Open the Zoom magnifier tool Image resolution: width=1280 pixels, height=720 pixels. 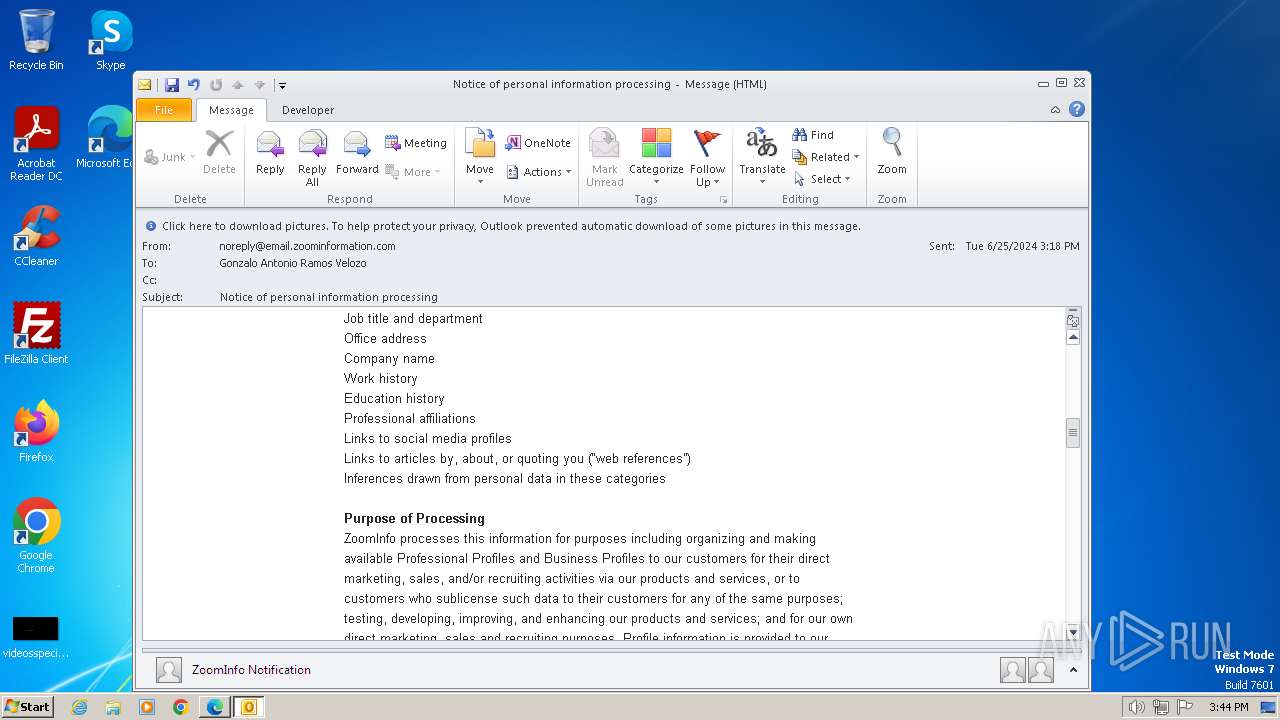pos(892,154)
